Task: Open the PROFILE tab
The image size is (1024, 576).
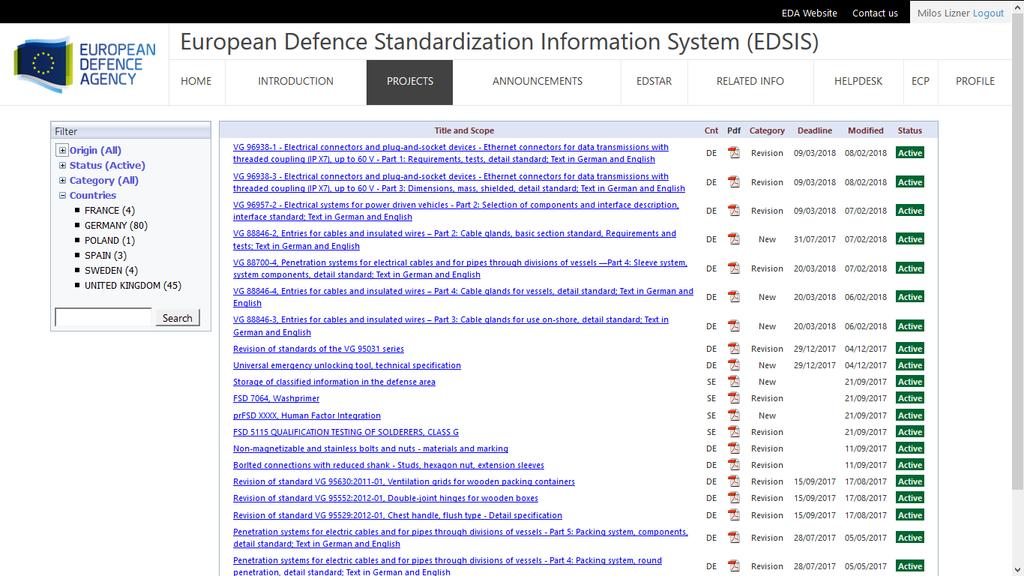Action: (x=975, y=82)
